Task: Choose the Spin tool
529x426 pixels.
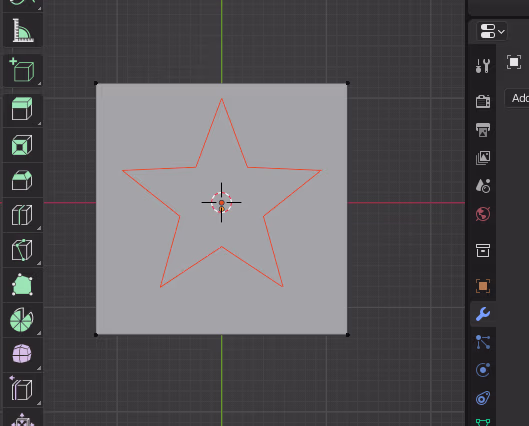Action: click(x=23, y=320)
